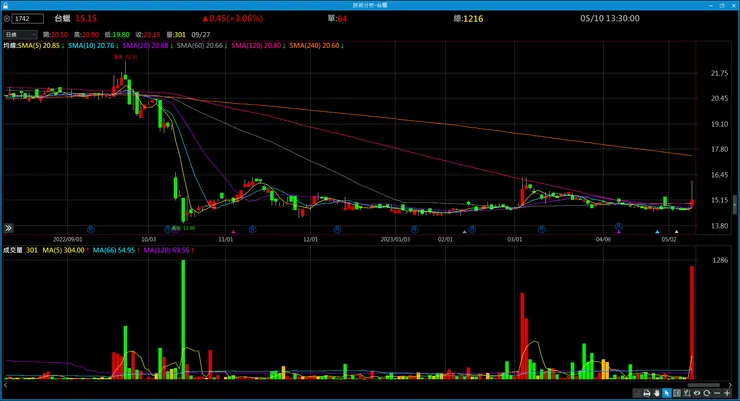This screenshot has height=401, width=740.
Task: Click the volume MA(66) 54.95 label
Action: [x=114, y=251]
